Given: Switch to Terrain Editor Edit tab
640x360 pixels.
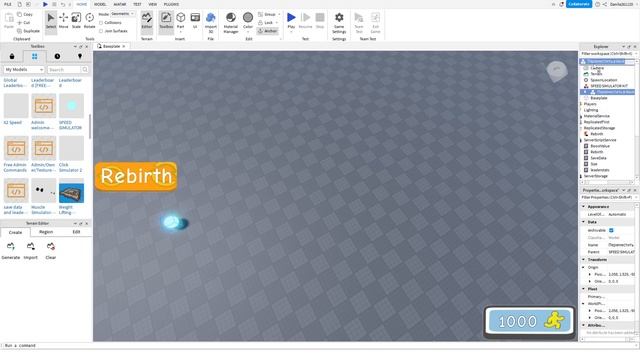Looking at the screenshot, I should [76, 232].
